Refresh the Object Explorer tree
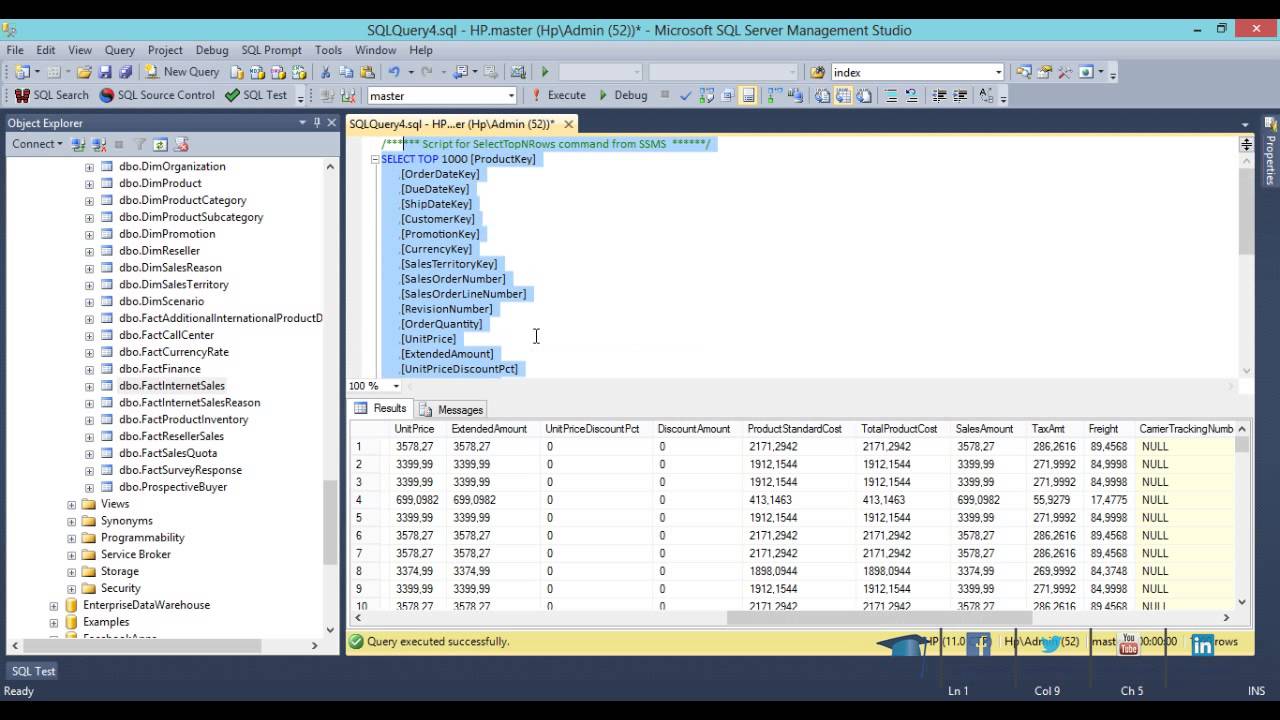Image resolution: width=1280 pixels, height=720 pixels. [x=160, y=144]
